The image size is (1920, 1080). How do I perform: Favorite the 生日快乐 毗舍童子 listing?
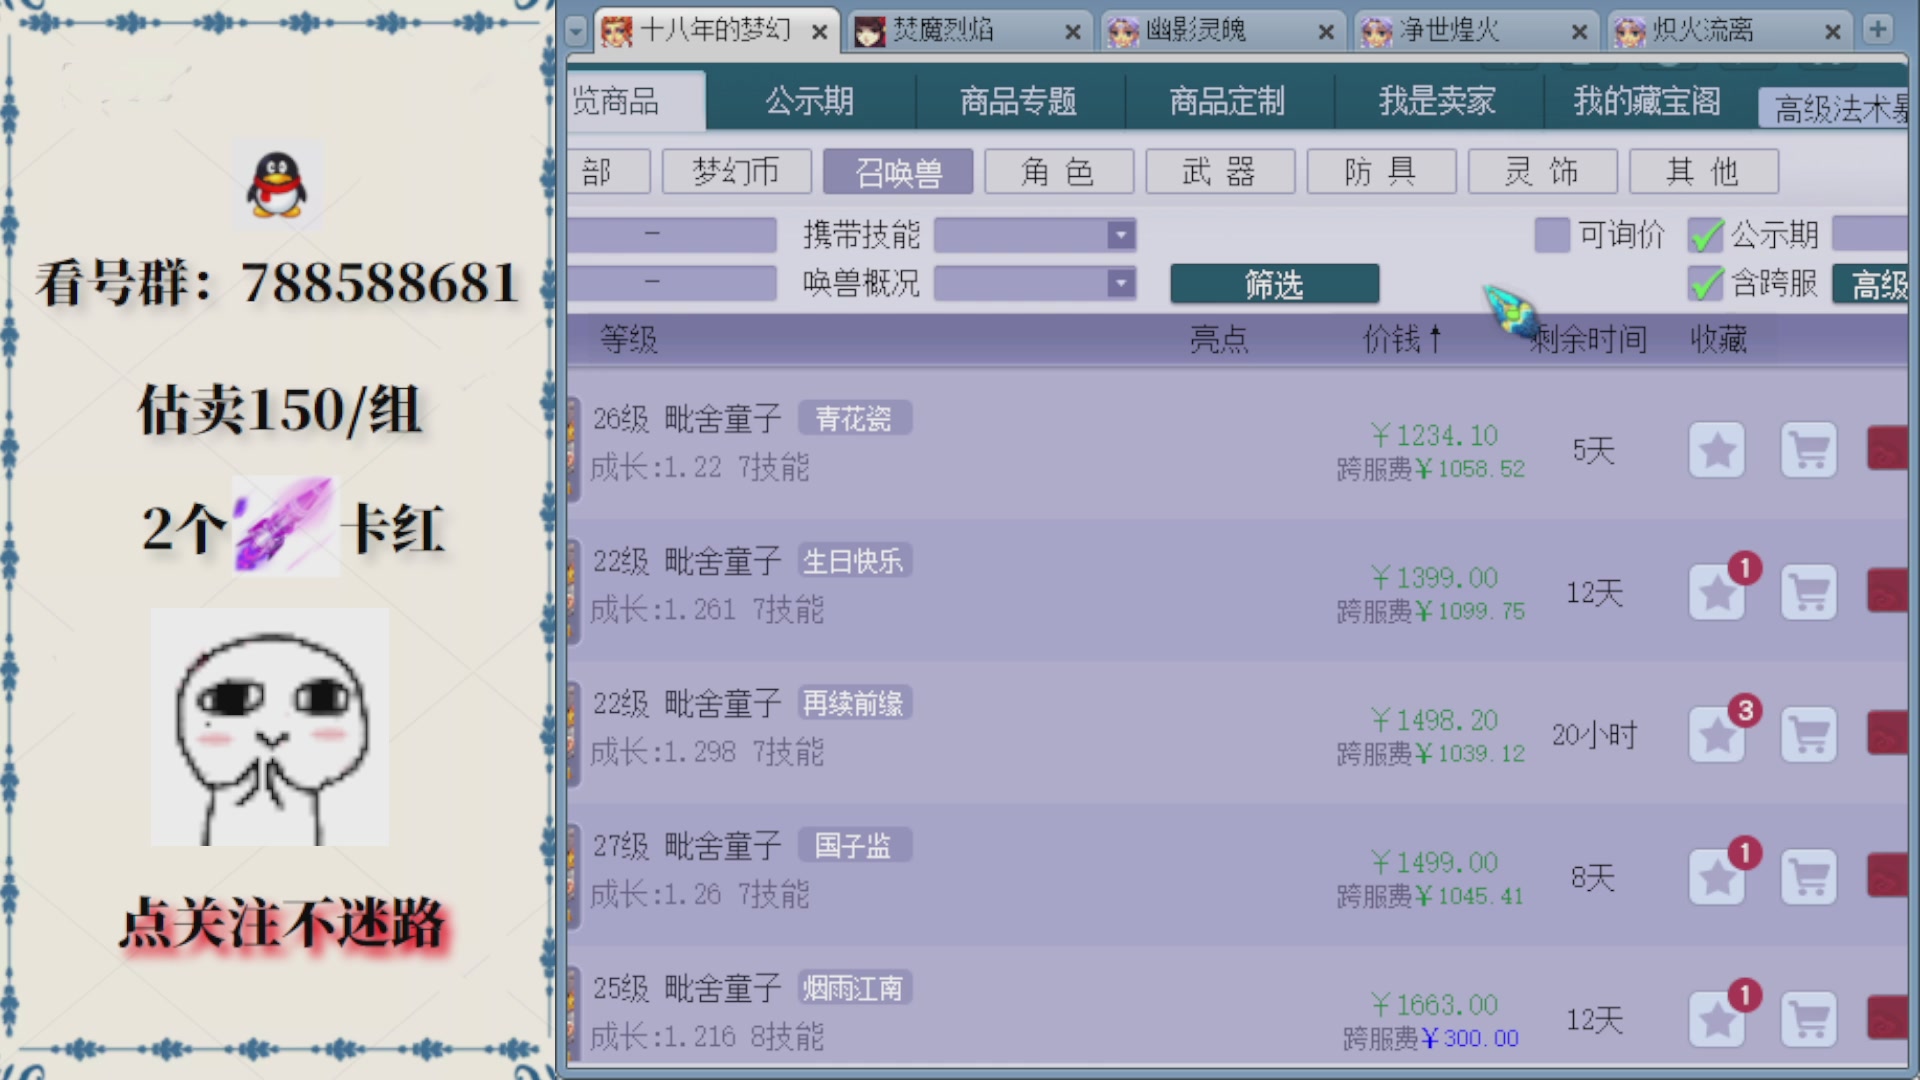[1717, 593]
